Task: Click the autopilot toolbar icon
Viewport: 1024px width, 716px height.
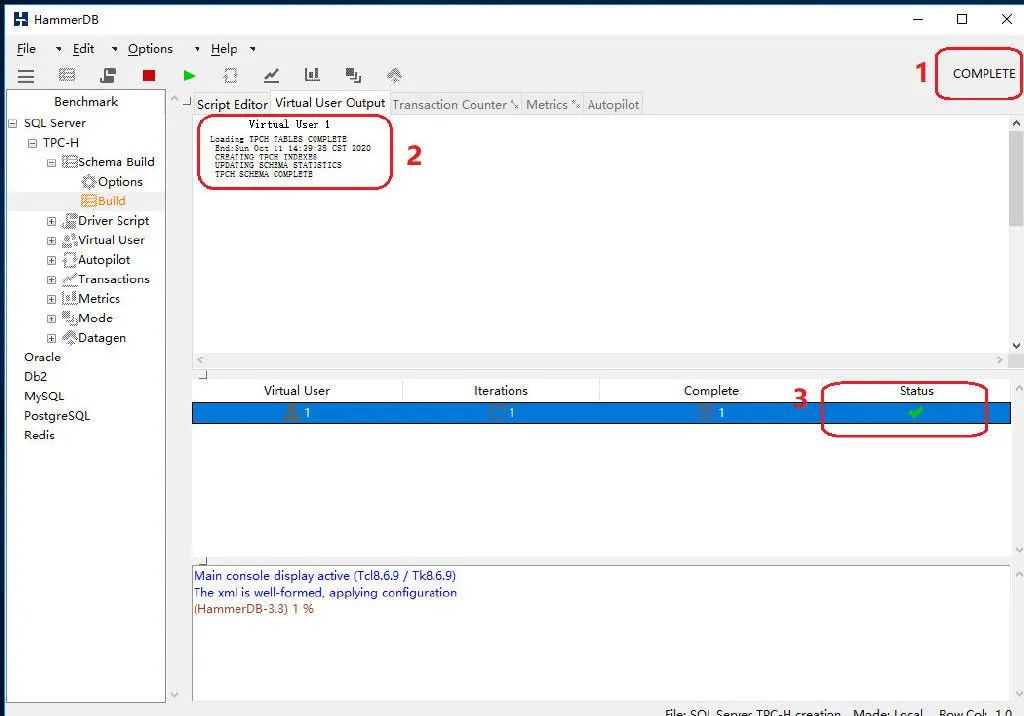Action: click(231, 76)
